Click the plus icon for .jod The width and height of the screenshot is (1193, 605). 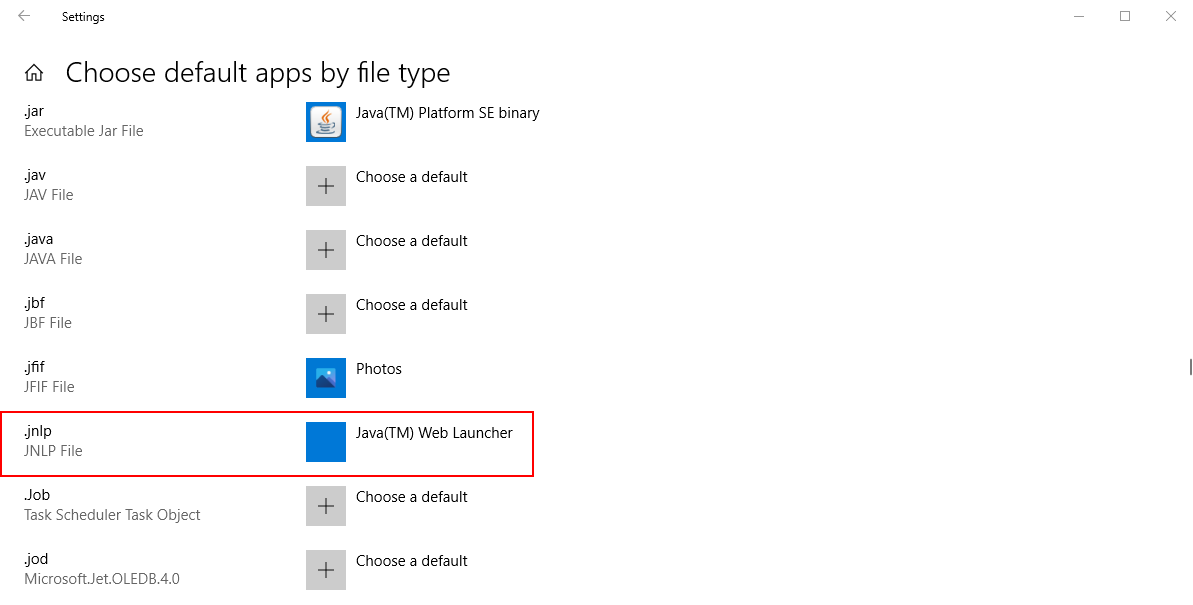point(326,569)
